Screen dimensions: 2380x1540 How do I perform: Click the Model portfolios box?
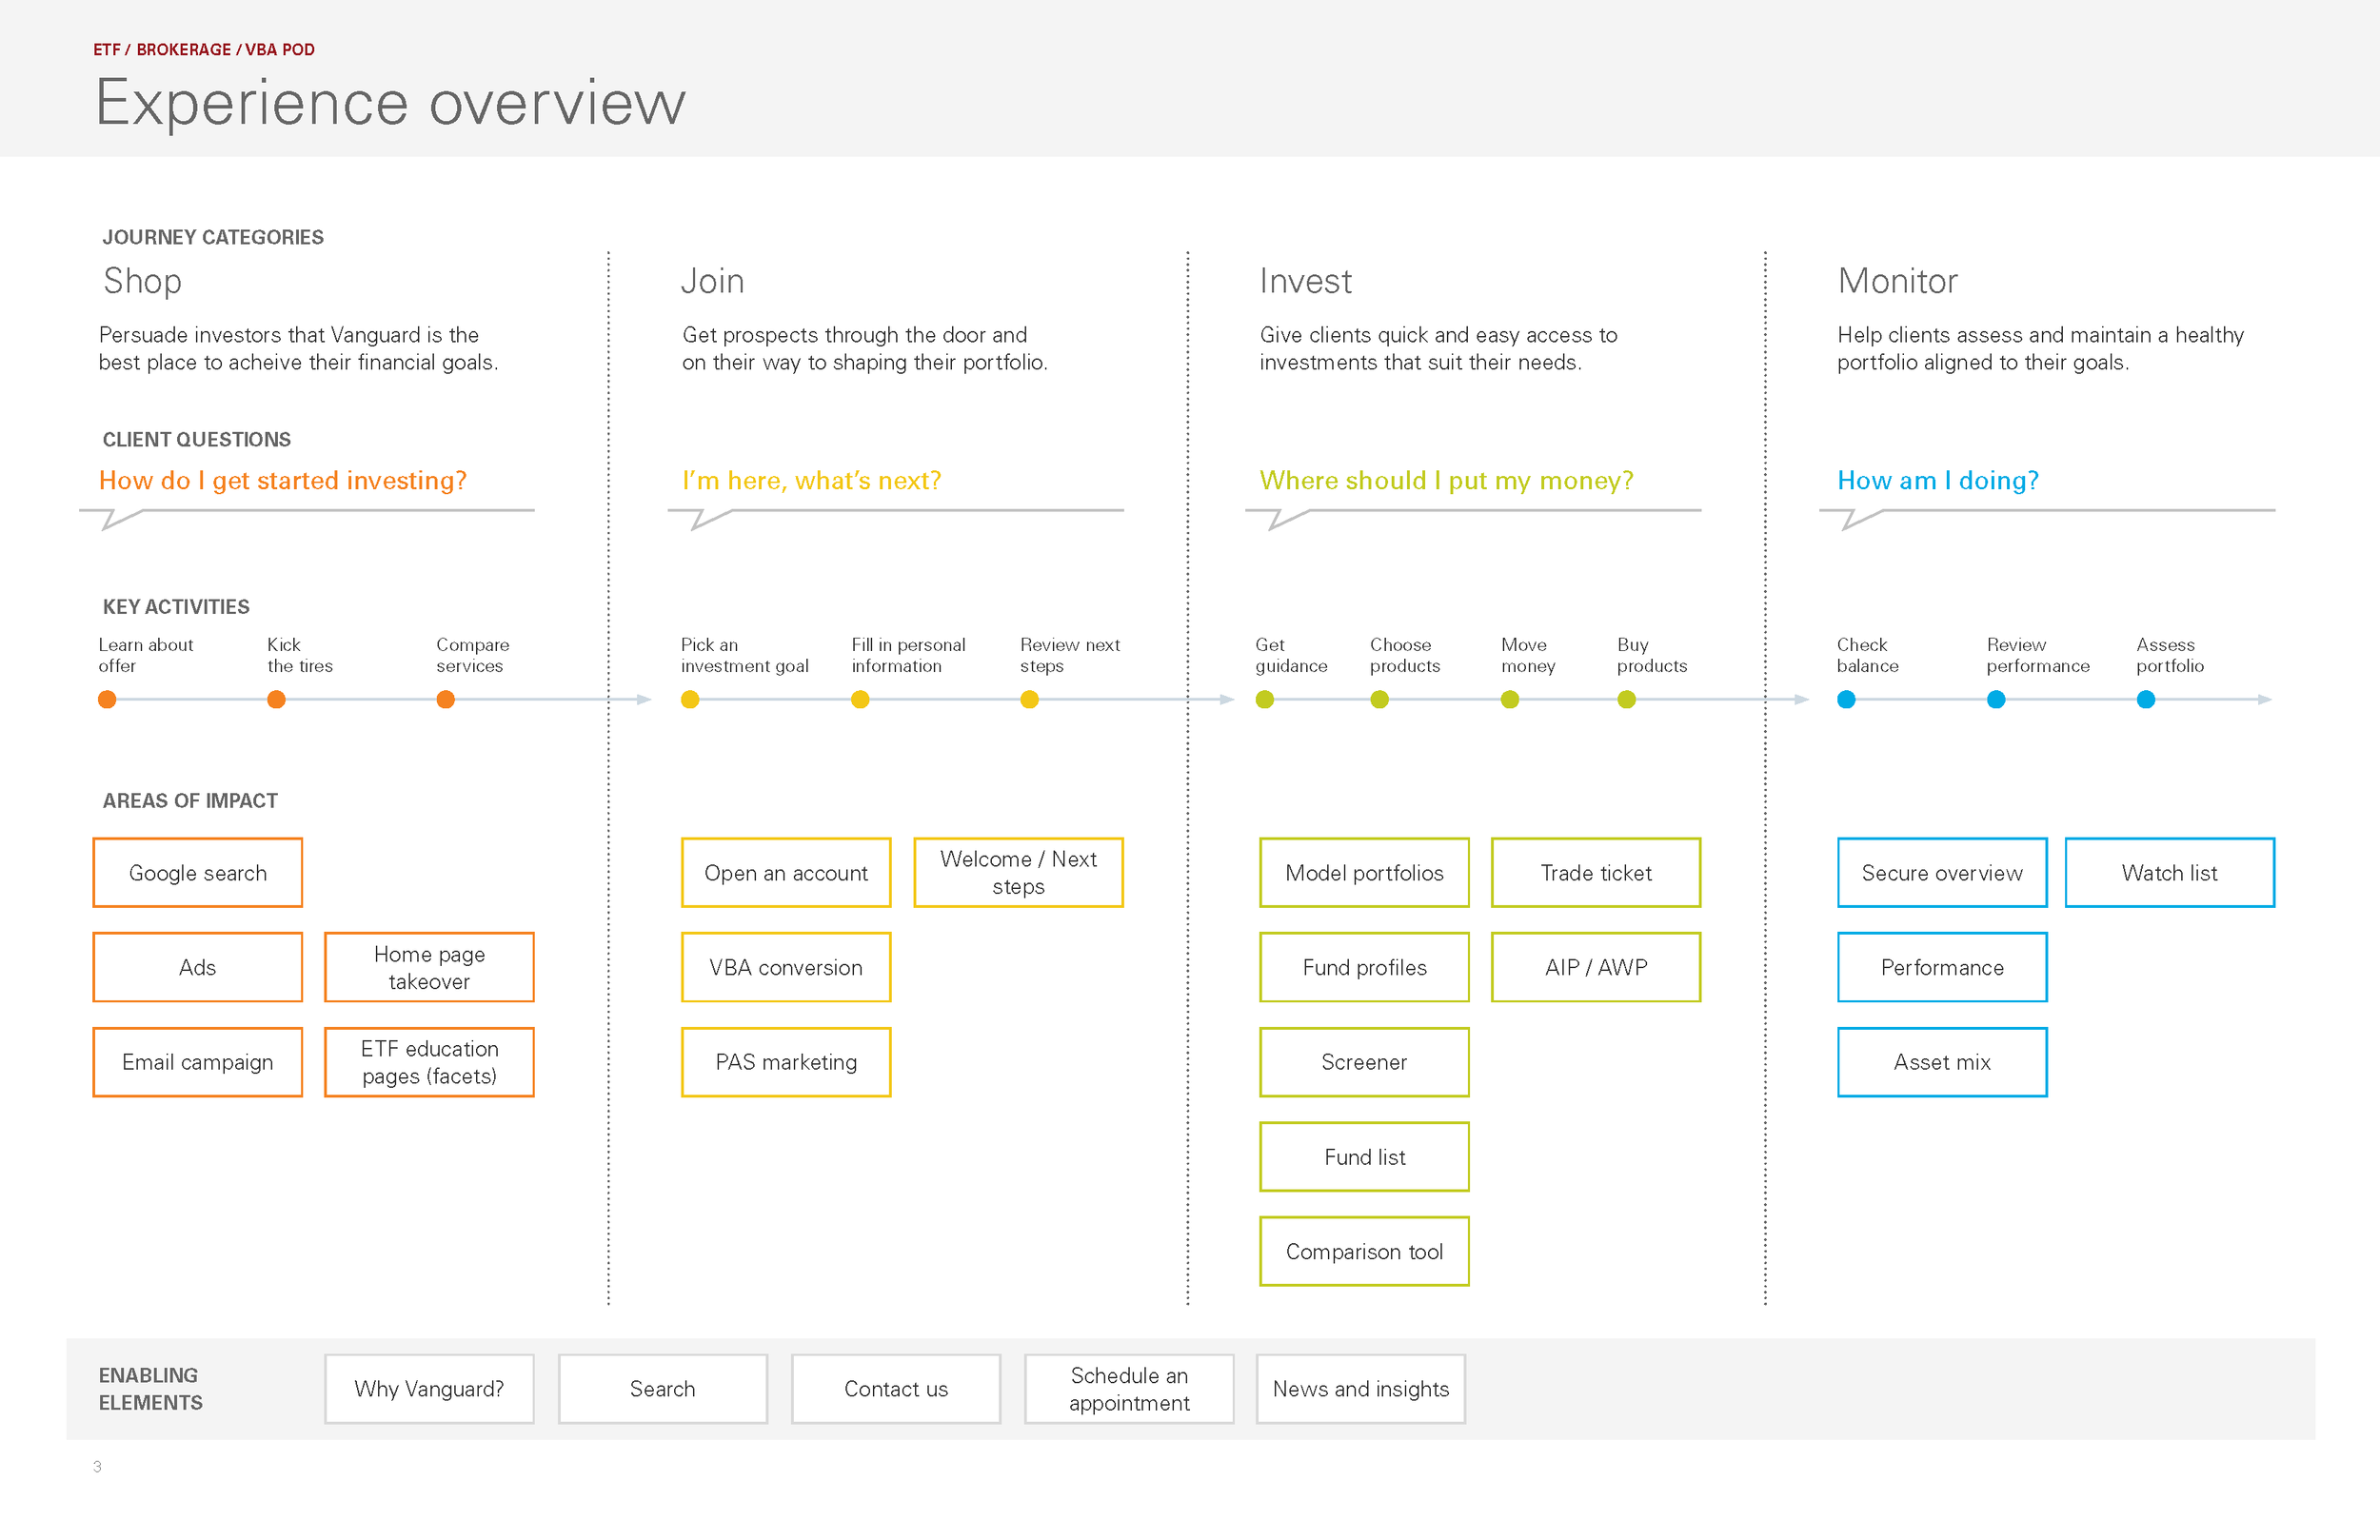[1364, 873]
